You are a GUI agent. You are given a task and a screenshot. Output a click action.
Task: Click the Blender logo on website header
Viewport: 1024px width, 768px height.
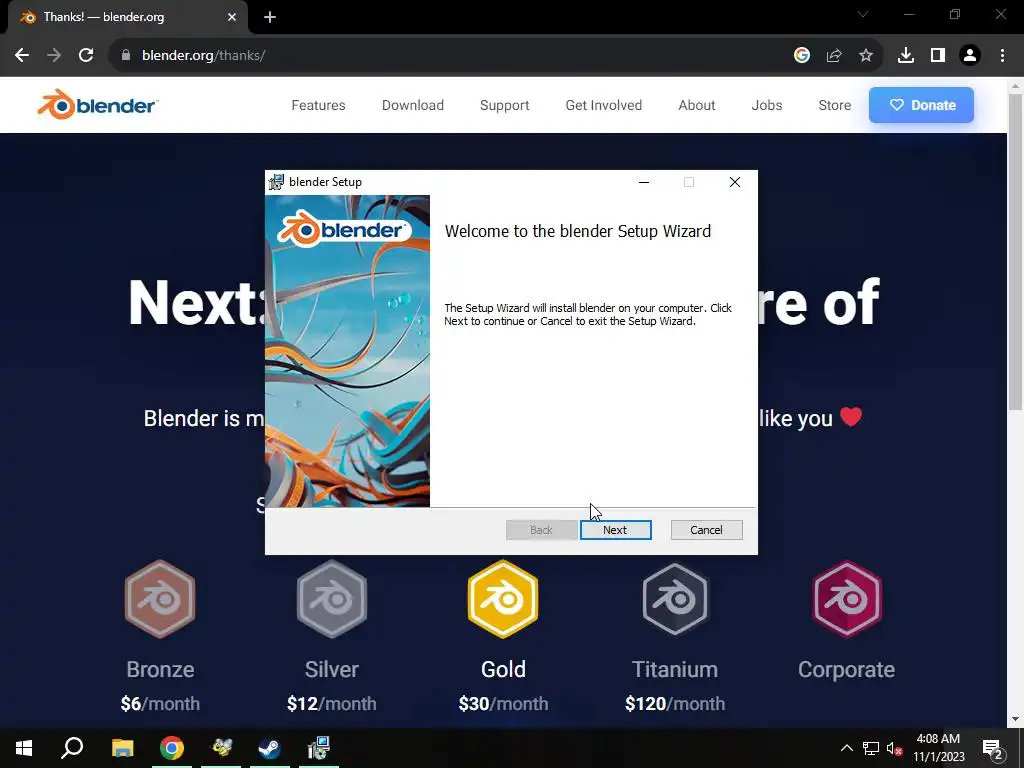[x=97, y=104]
